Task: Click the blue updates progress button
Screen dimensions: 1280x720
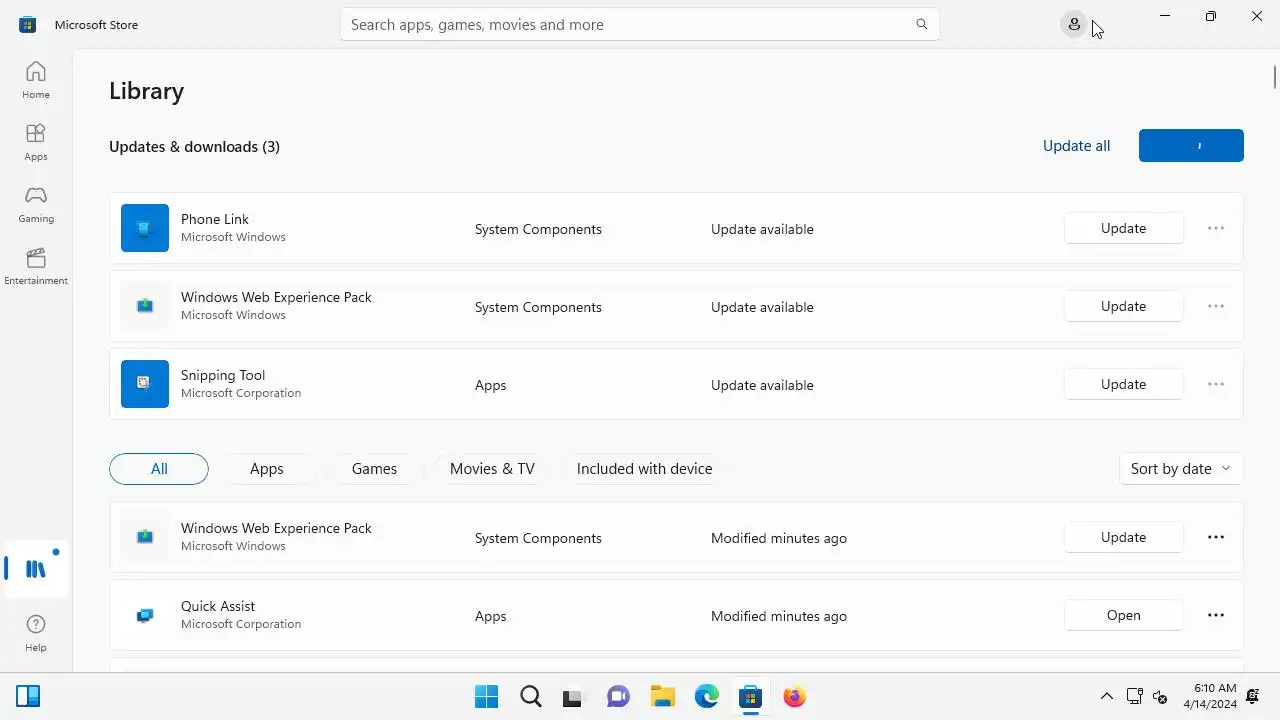Action: point(1191,145)
